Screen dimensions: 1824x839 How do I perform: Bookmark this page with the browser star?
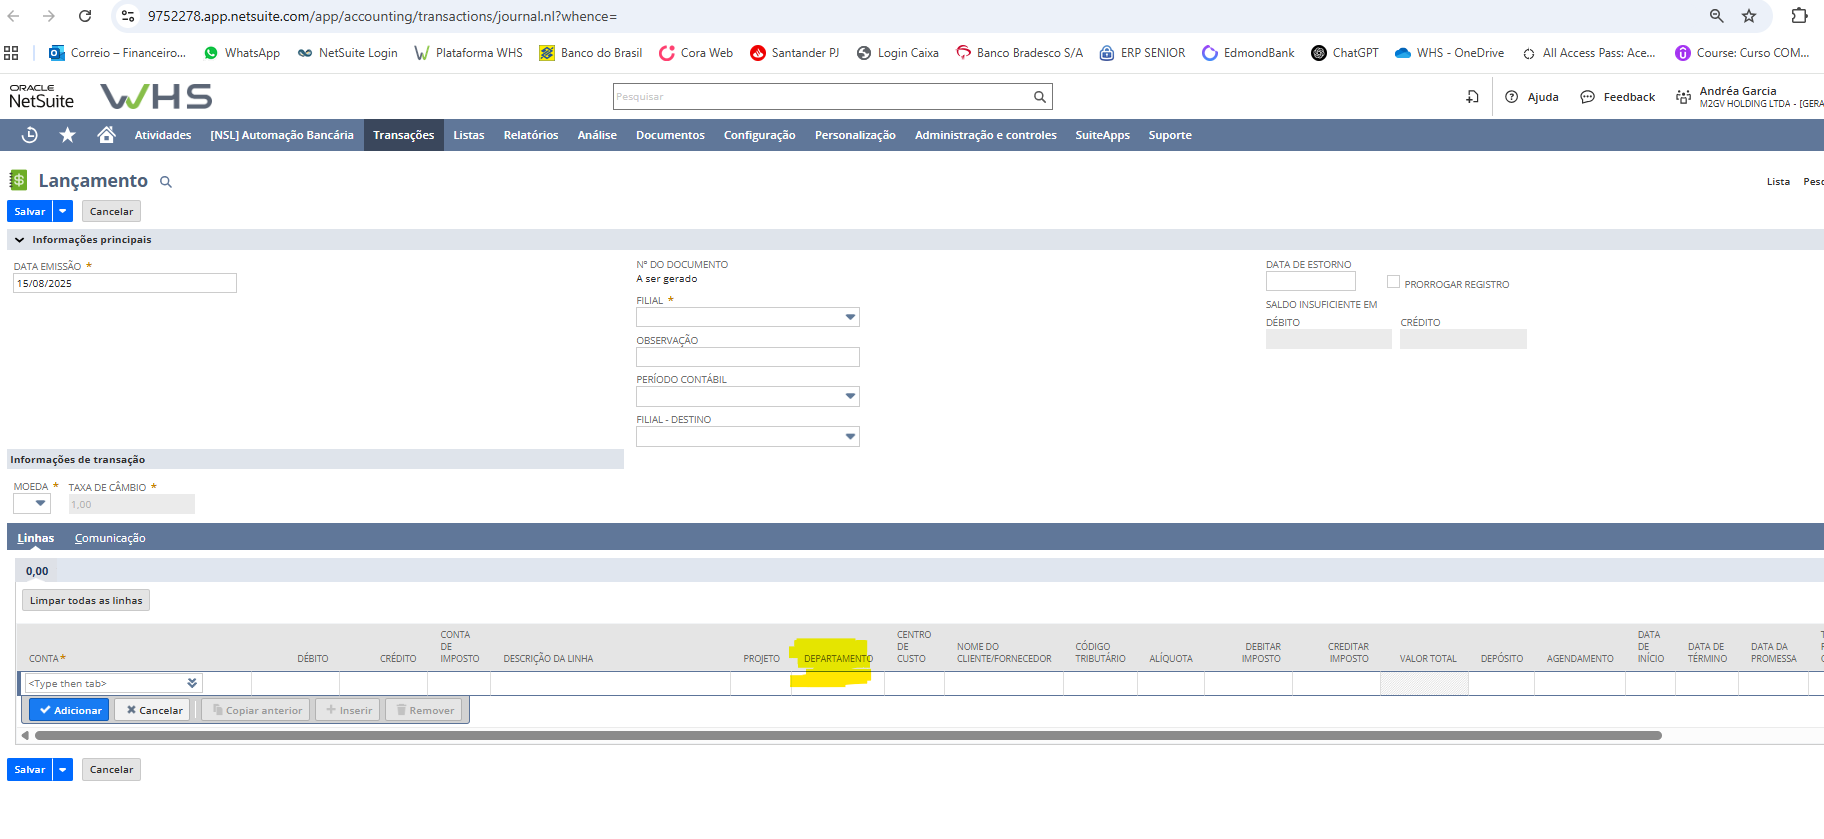(1749, 16)
